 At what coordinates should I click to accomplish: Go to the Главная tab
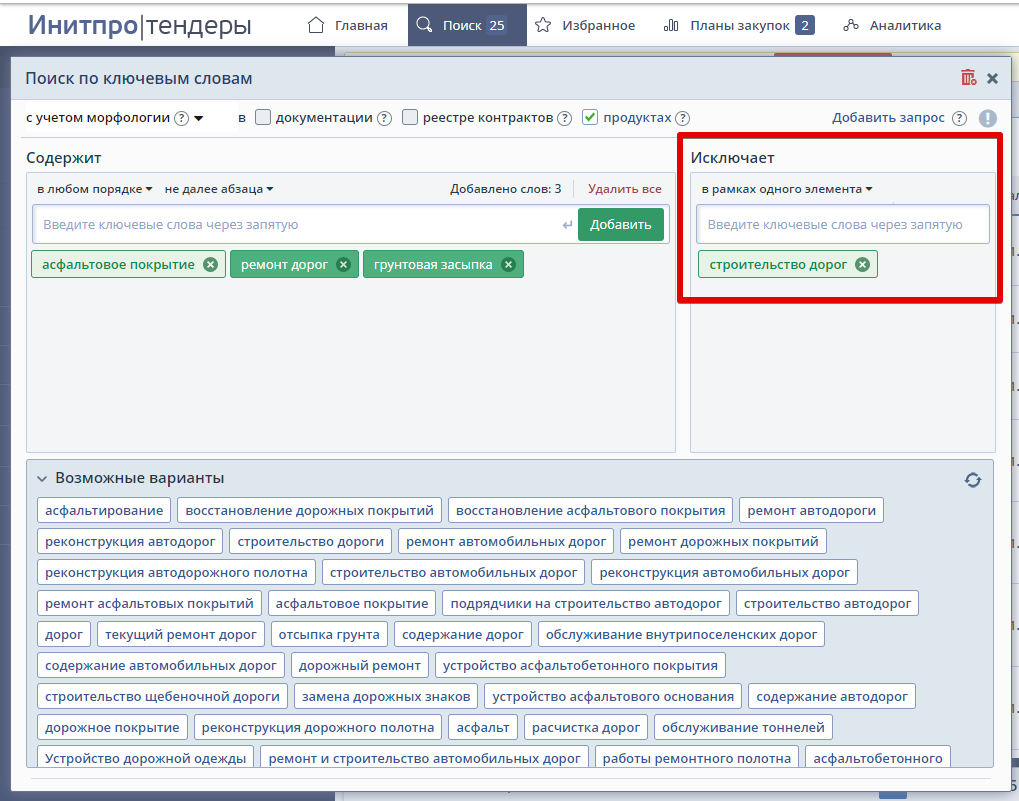point(348,25)
